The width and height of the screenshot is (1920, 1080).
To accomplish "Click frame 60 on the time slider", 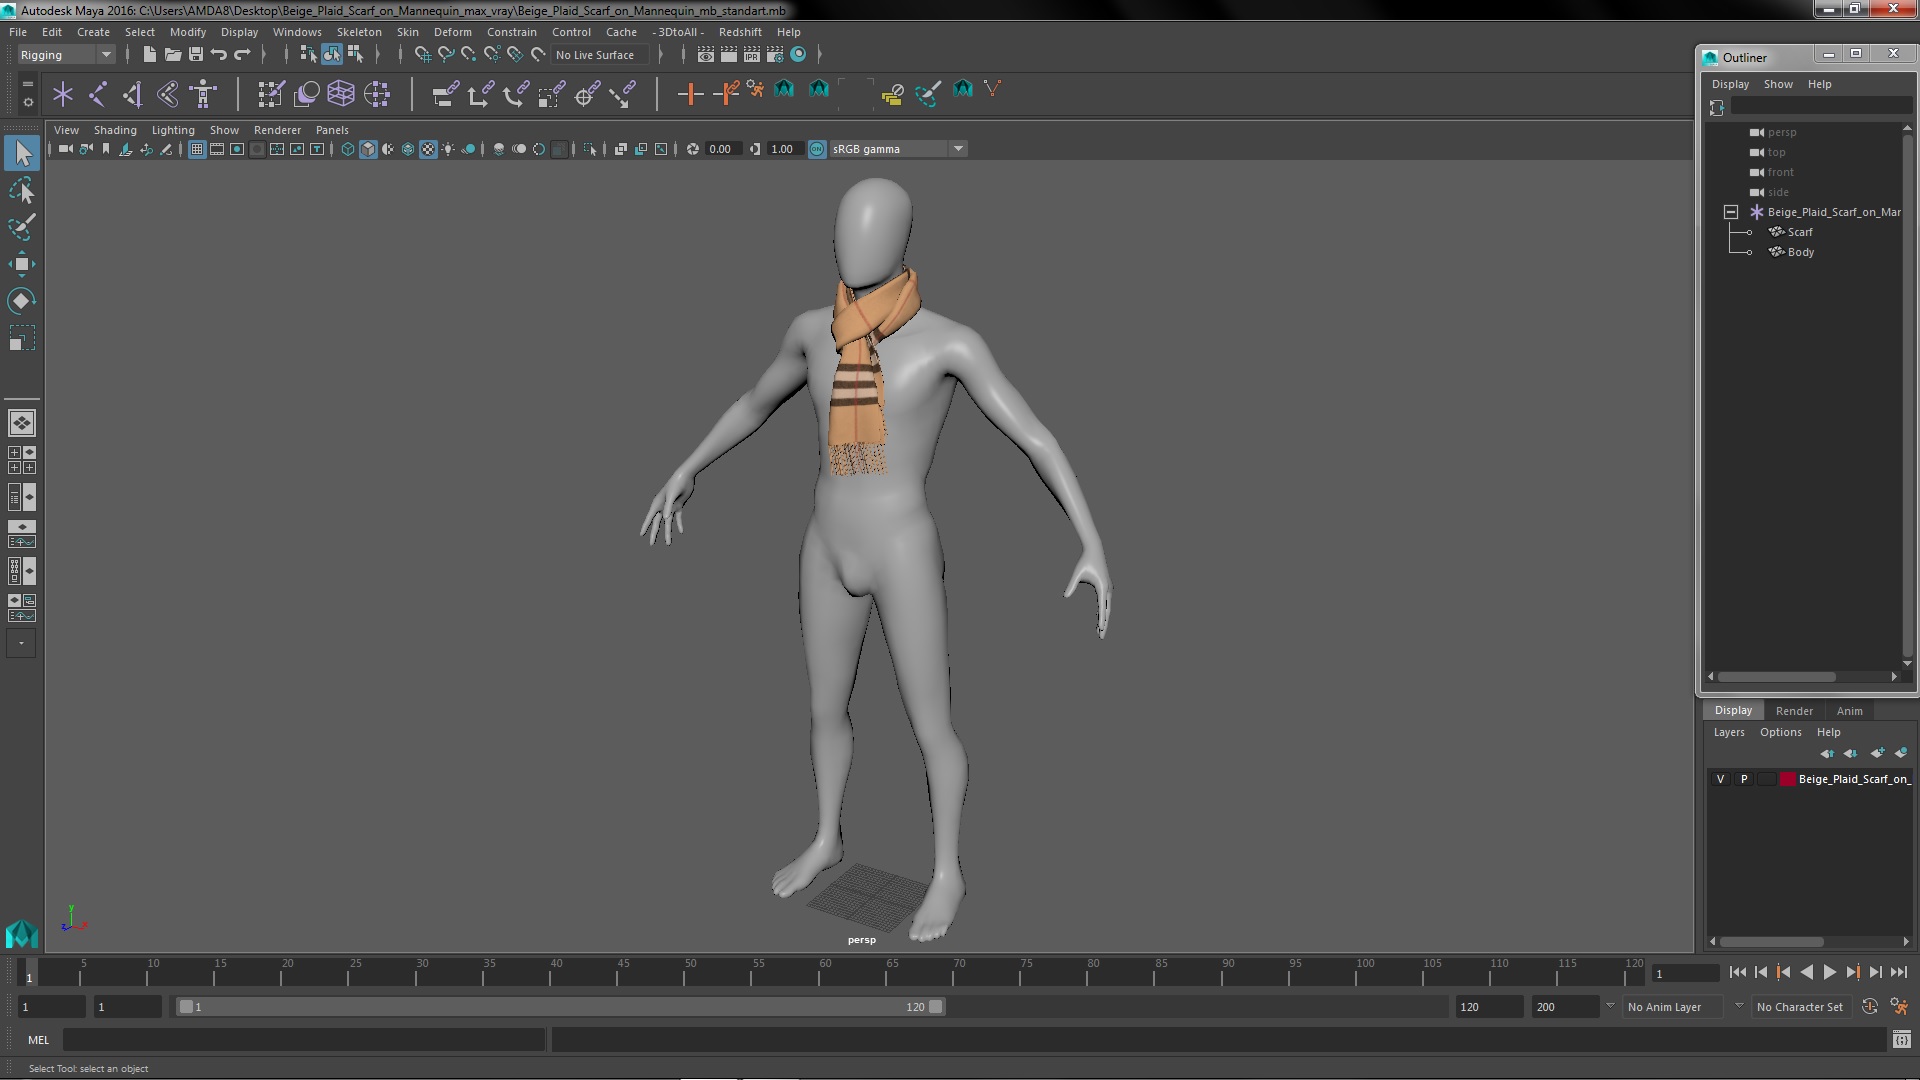I will click(x=825, y=972).
